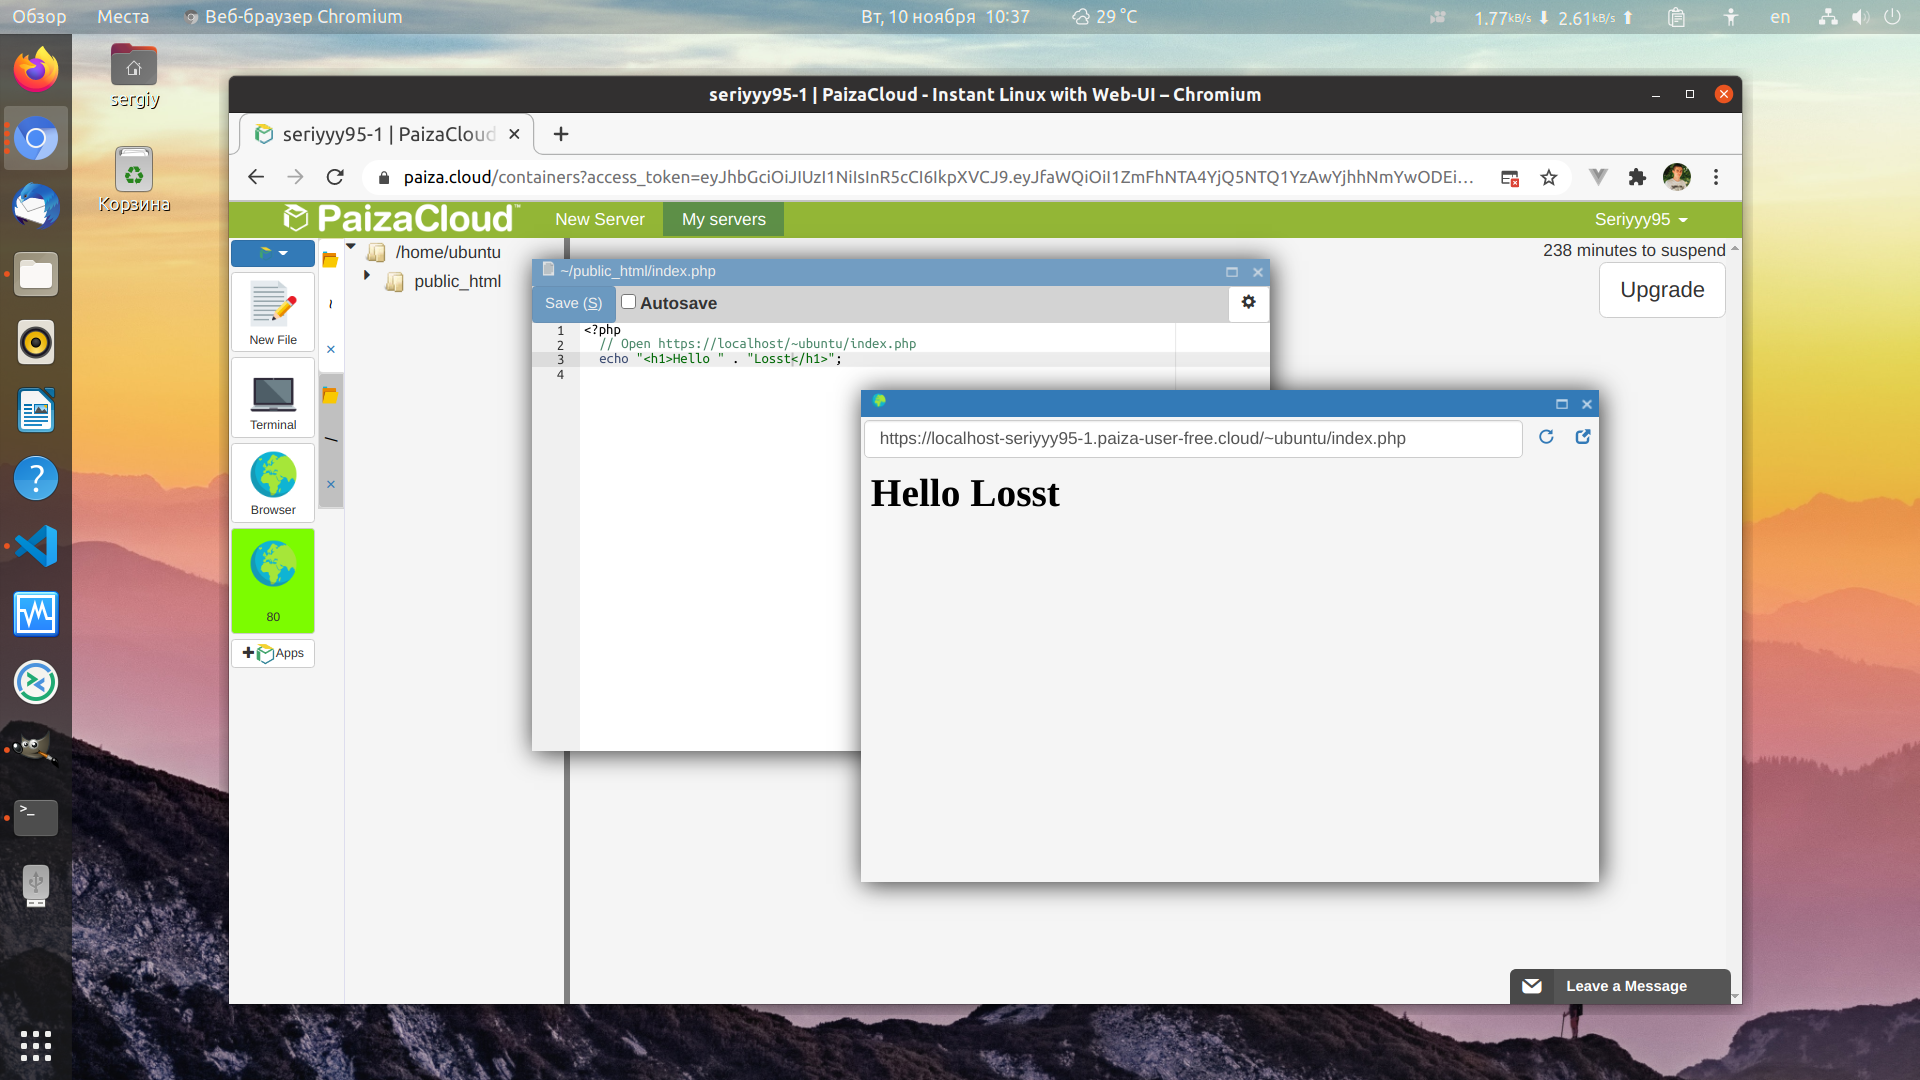Open the PaizaCloud sidebar dropdown menu

pos(273,253)
